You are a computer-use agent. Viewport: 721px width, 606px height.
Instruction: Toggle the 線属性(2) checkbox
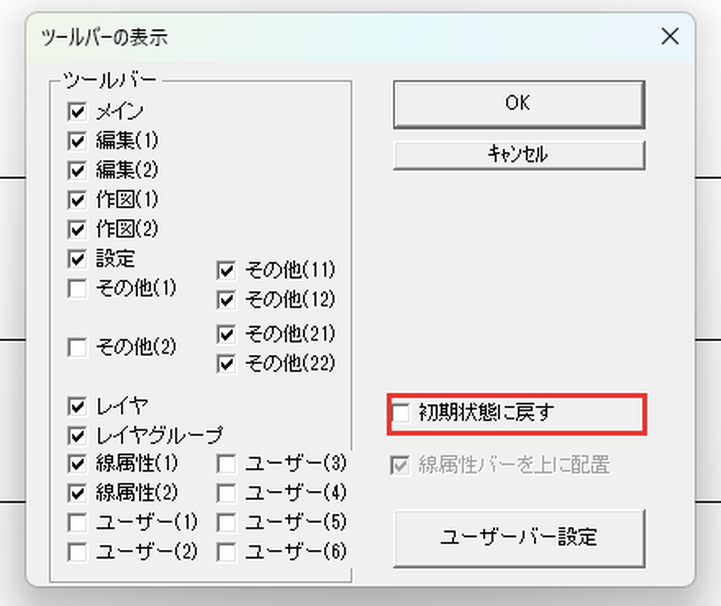(x=77, y=493)
